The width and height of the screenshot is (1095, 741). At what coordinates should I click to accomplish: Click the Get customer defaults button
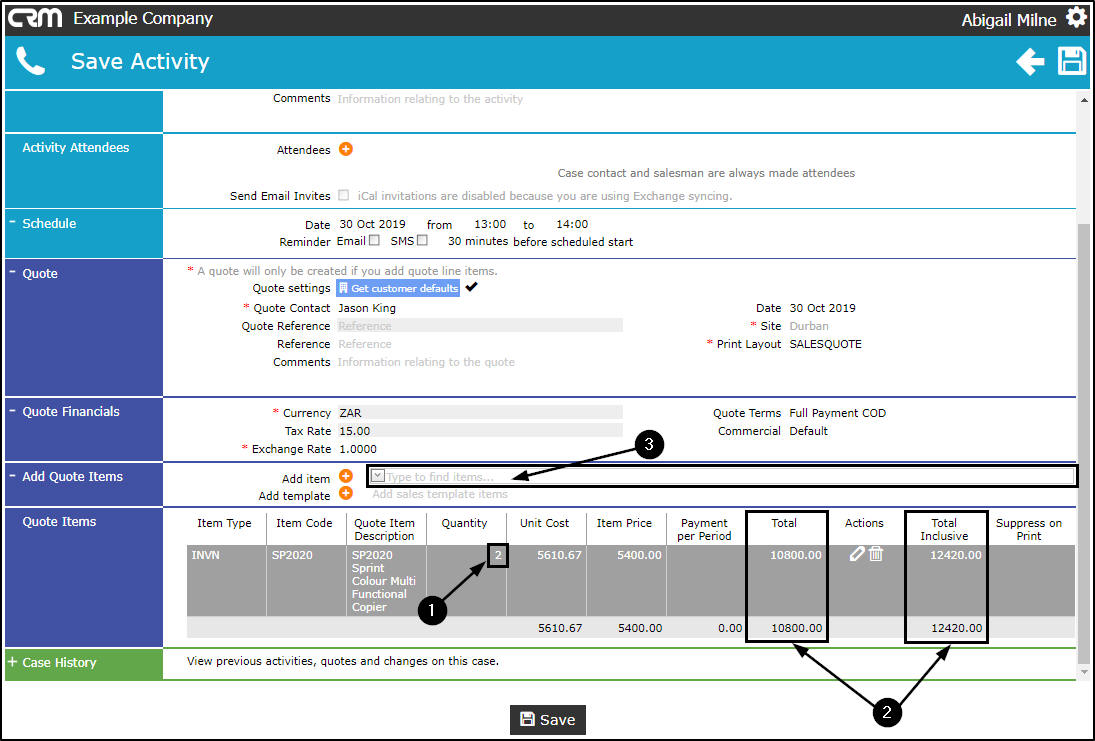(398, 288)
